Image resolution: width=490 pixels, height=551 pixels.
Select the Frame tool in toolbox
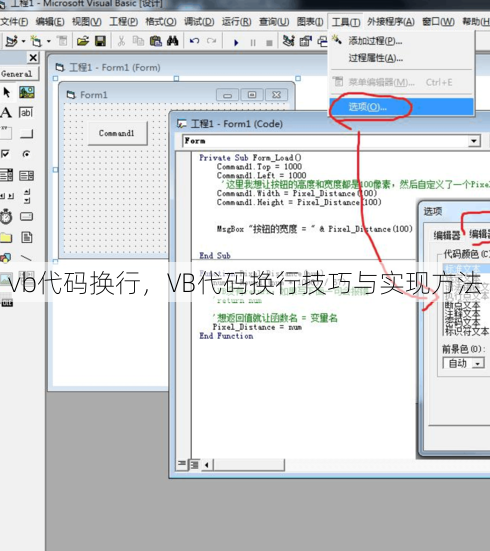[x=6, y=133]
